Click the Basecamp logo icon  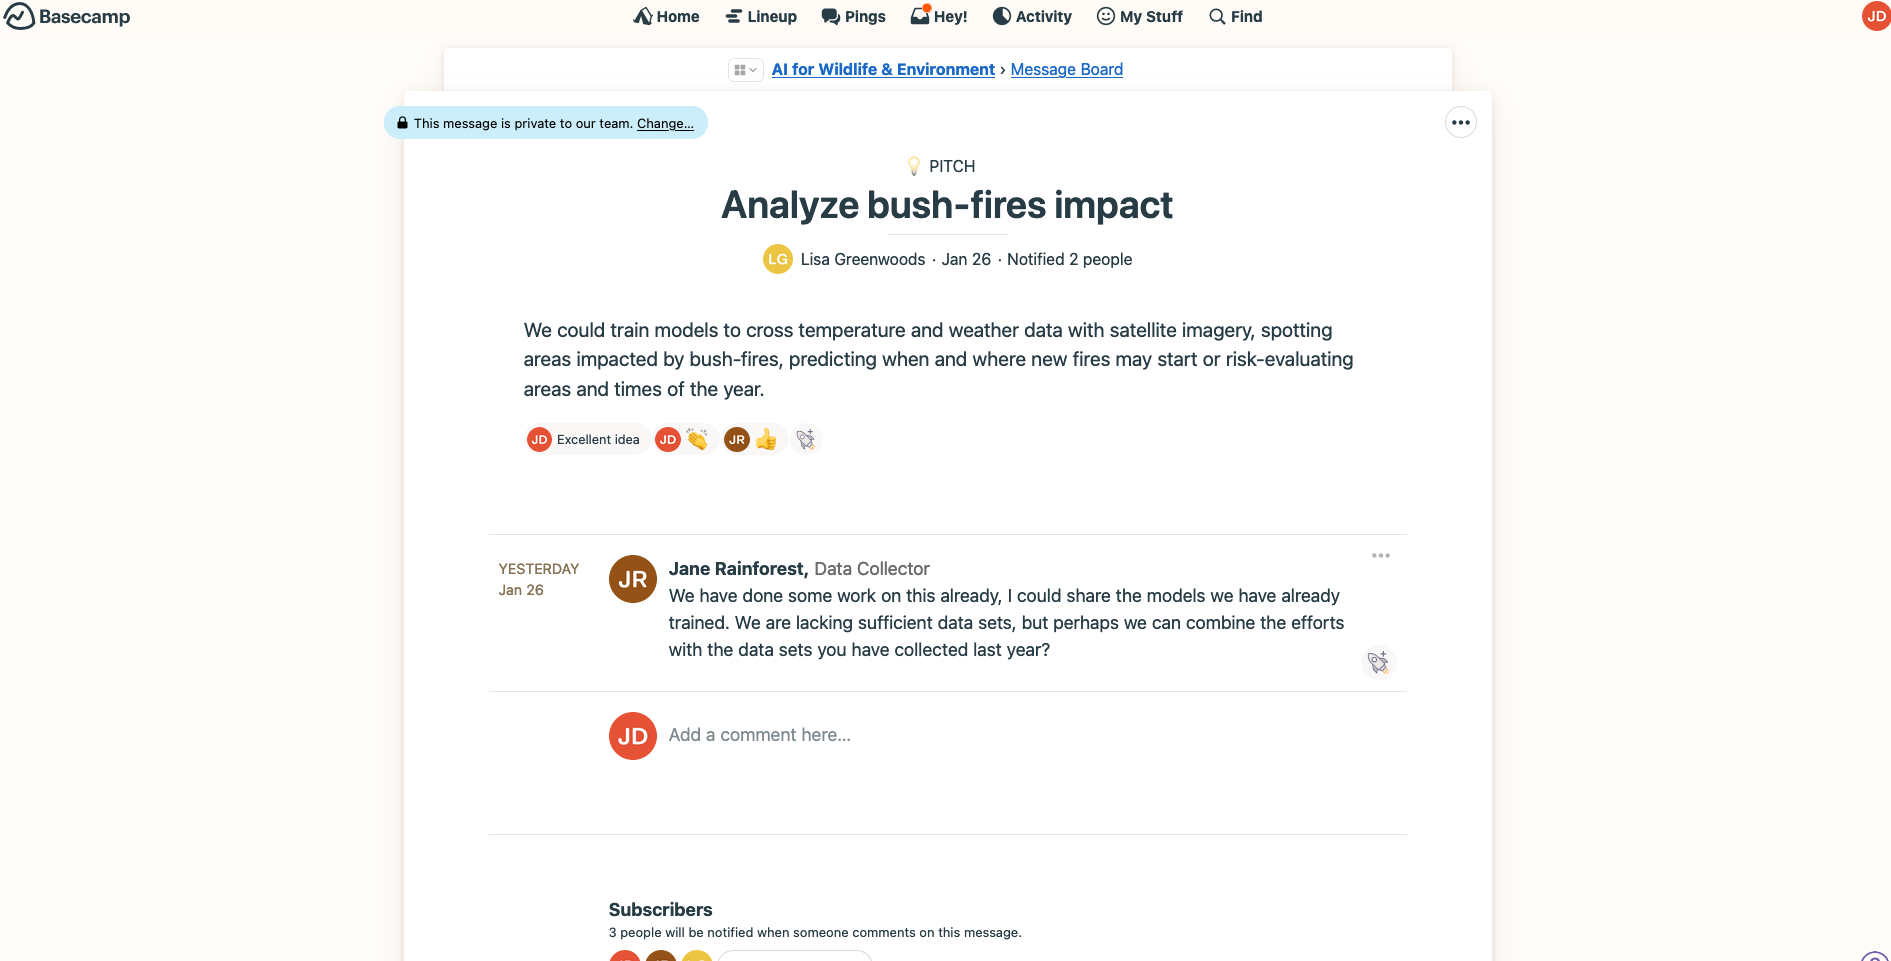[x=20, y=16]
